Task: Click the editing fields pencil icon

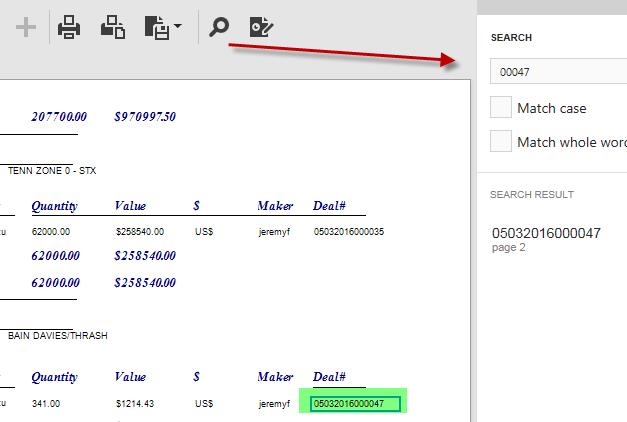Action: (x=261, y=27)
